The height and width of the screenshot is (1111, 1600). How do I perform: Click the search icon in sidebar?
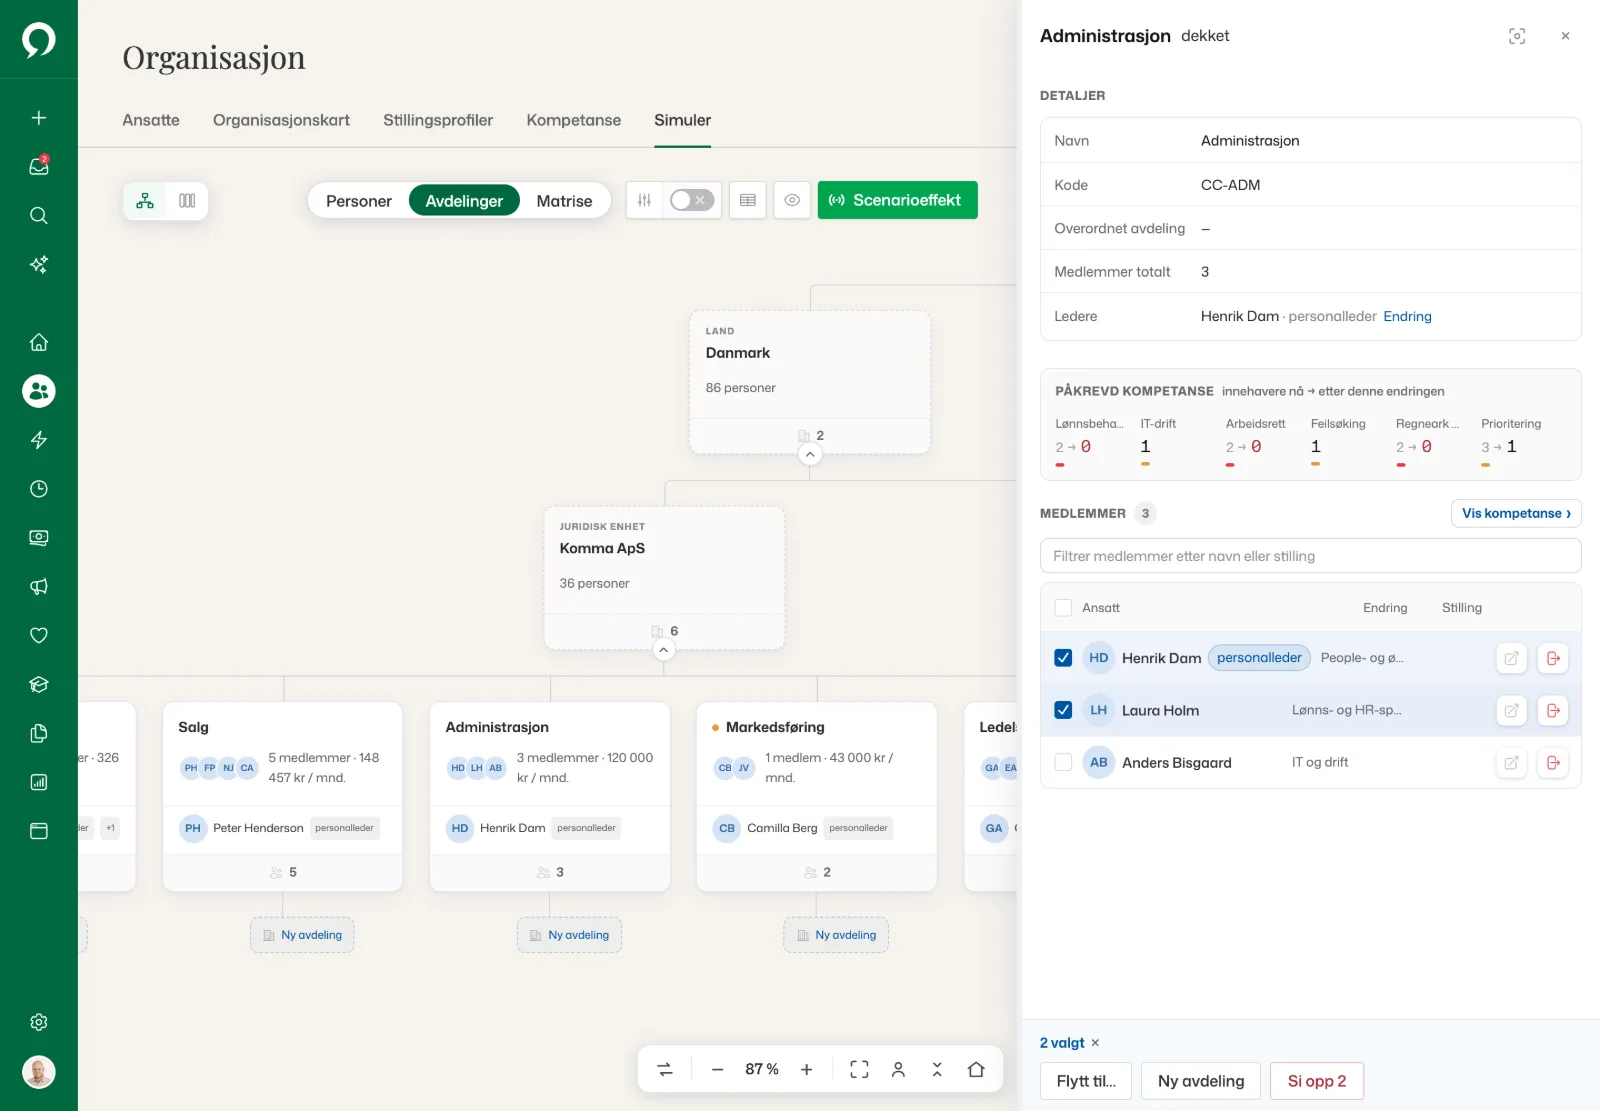pyautogui.click(x=39, y=215)
